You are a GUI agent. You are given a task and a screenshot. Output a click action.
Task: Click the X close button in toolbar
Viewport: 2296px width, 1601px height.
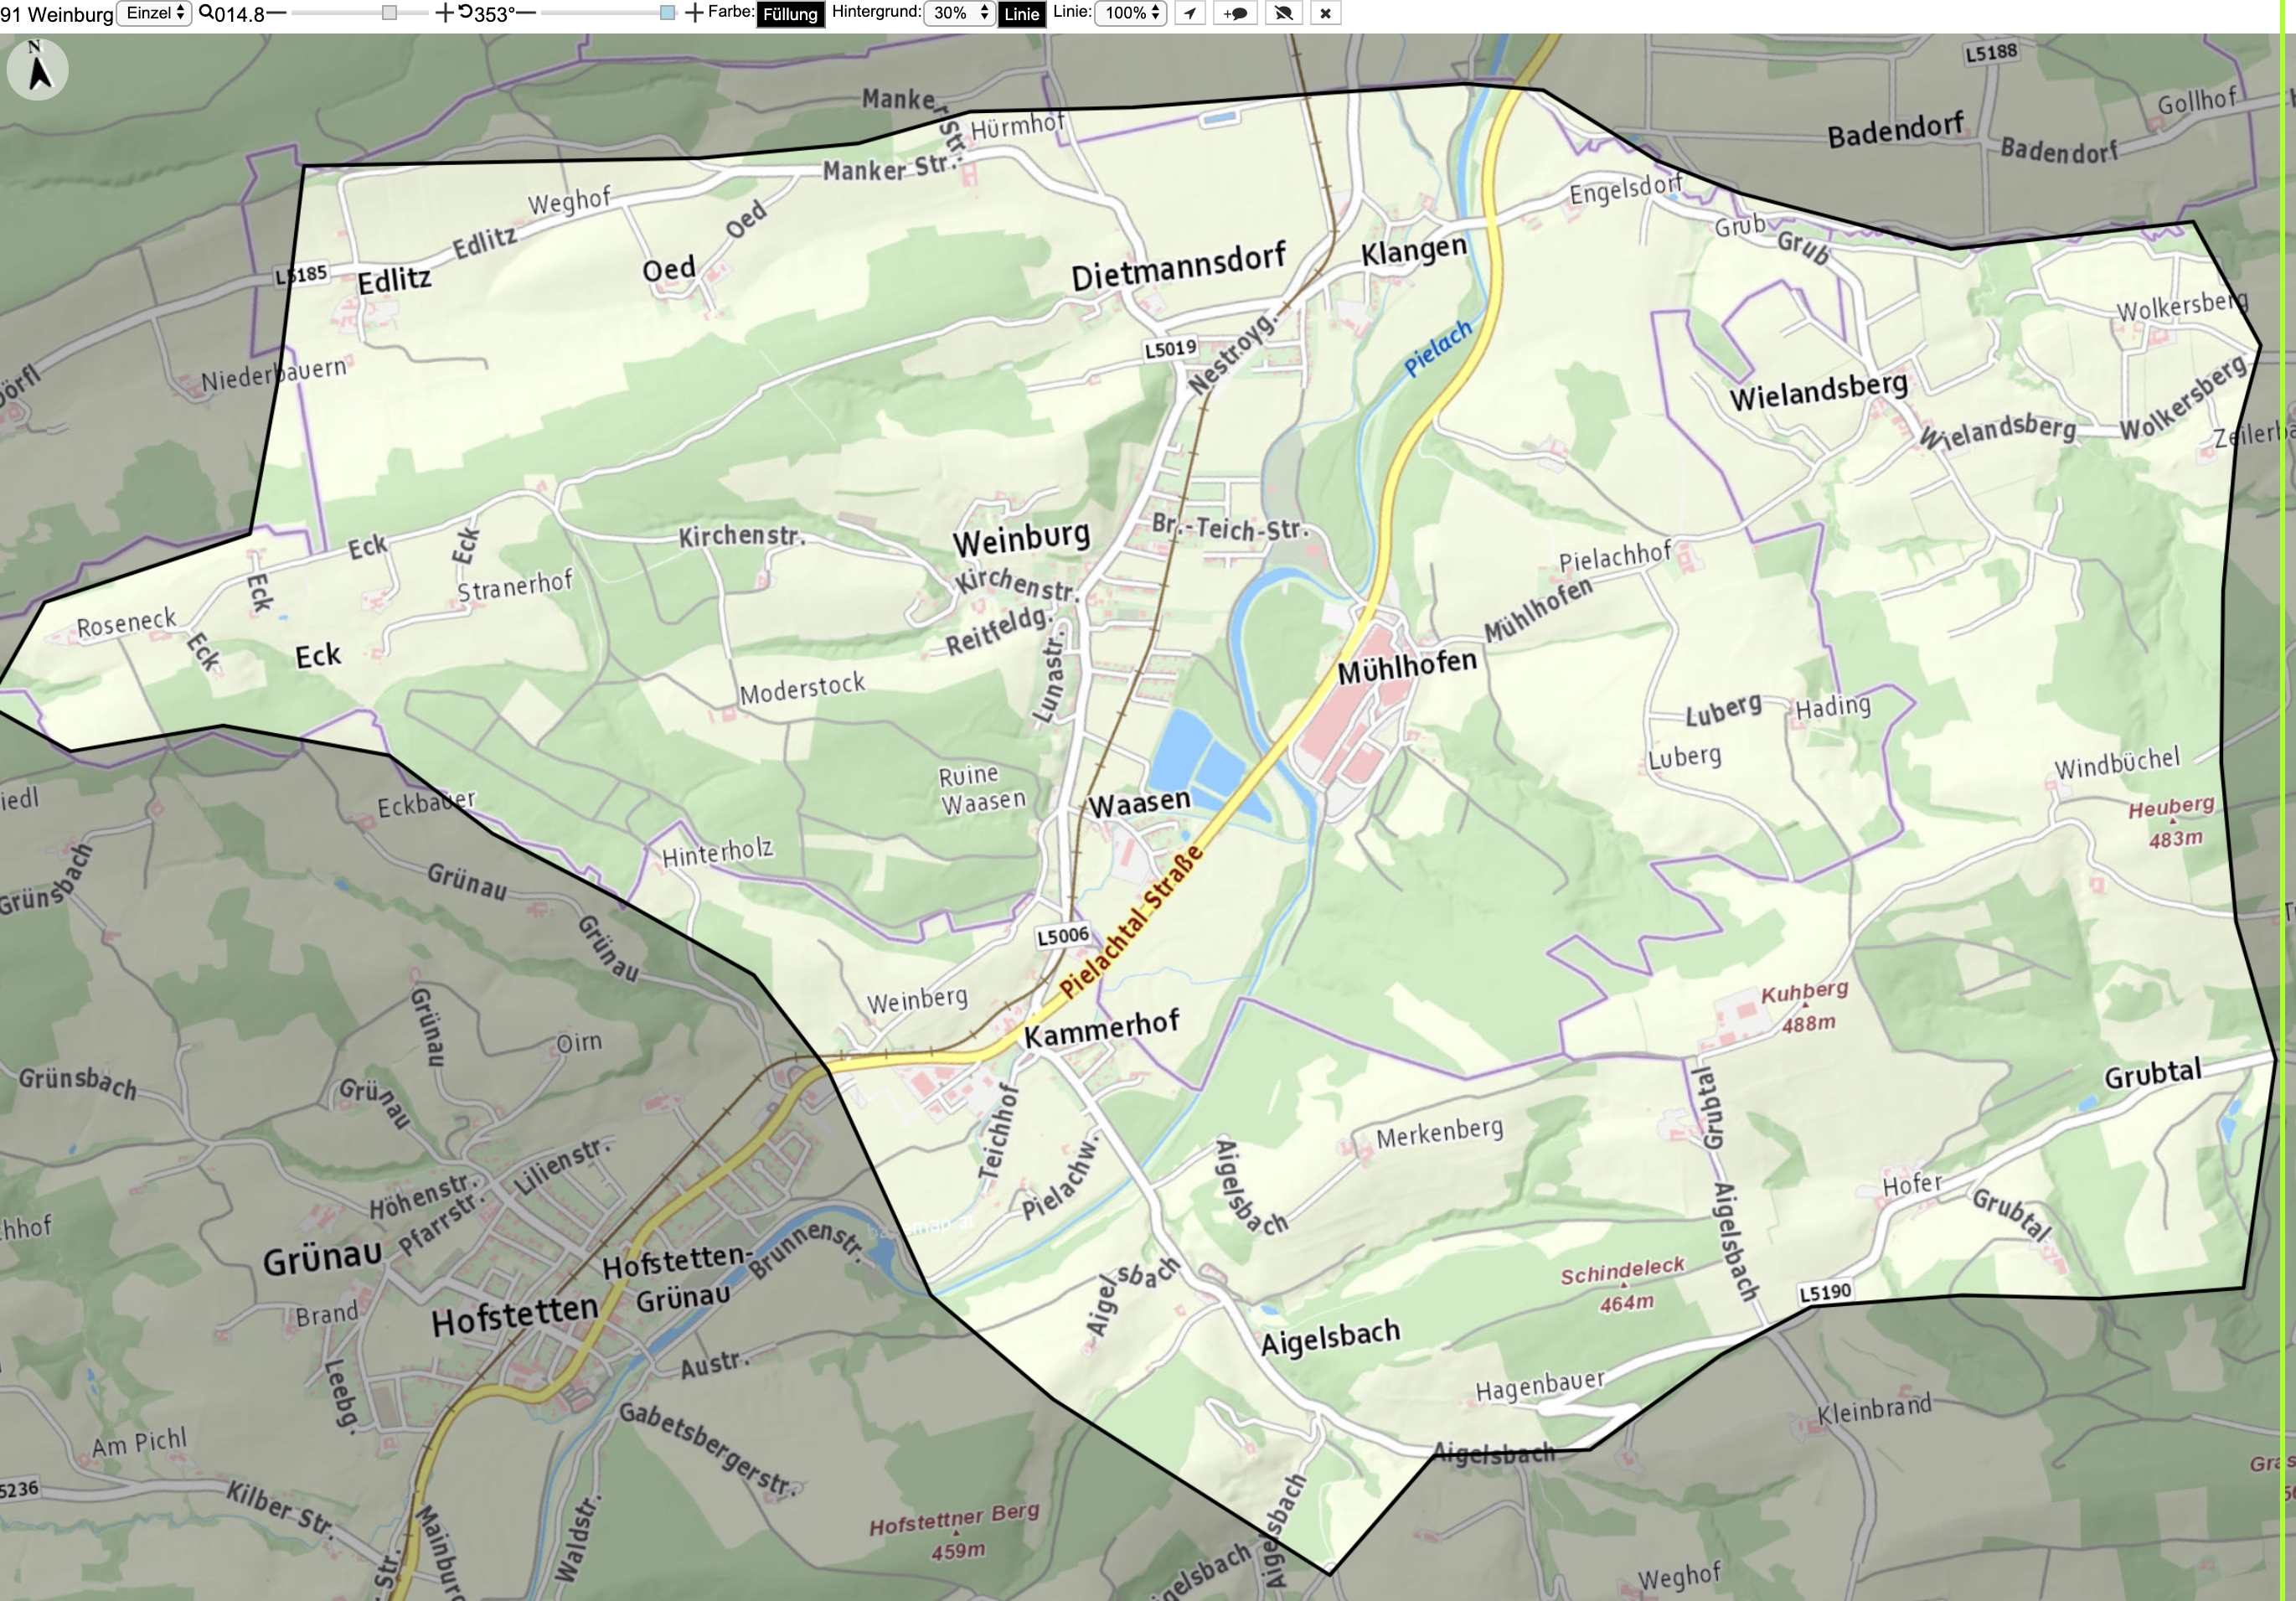[x=1325, y=13]
